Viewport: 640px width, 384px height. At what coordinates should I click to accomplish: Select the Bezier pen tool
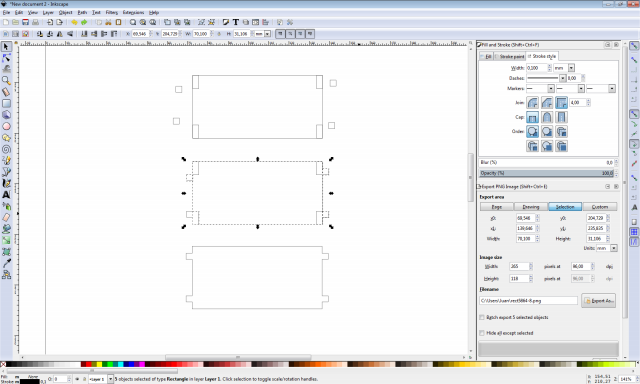click(x=6, y=172)
